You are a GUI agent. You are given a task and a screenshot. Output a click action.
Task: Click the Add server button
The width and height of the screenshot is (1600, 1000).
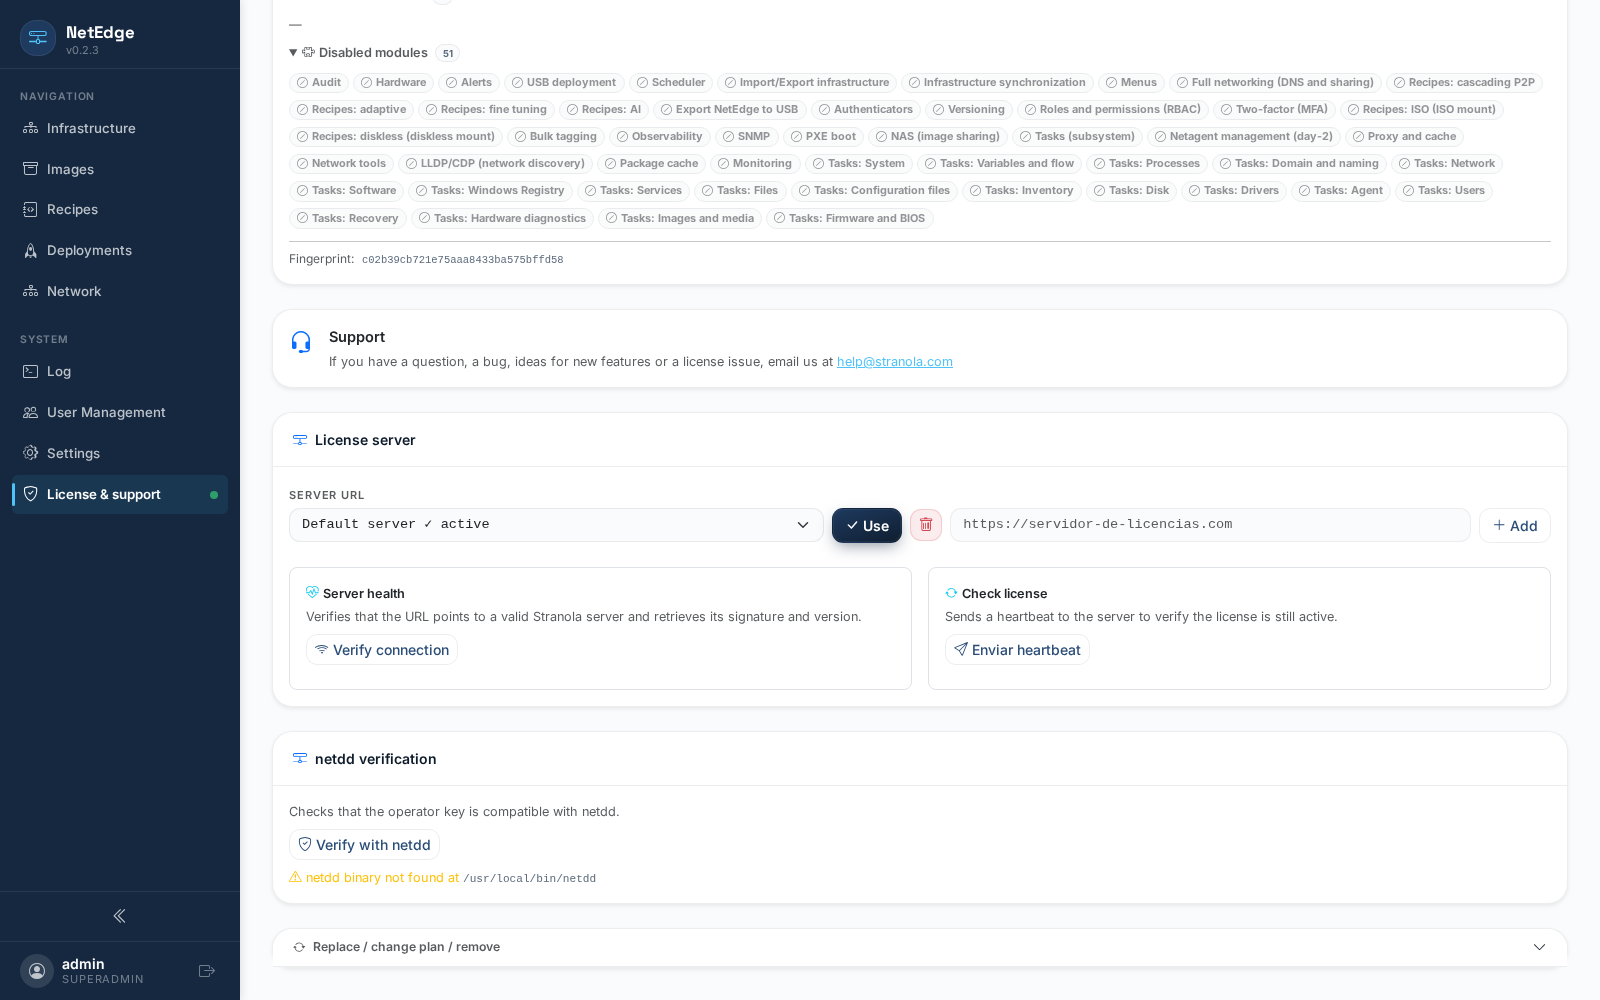pyautogui.click(x=1515, y=526)
